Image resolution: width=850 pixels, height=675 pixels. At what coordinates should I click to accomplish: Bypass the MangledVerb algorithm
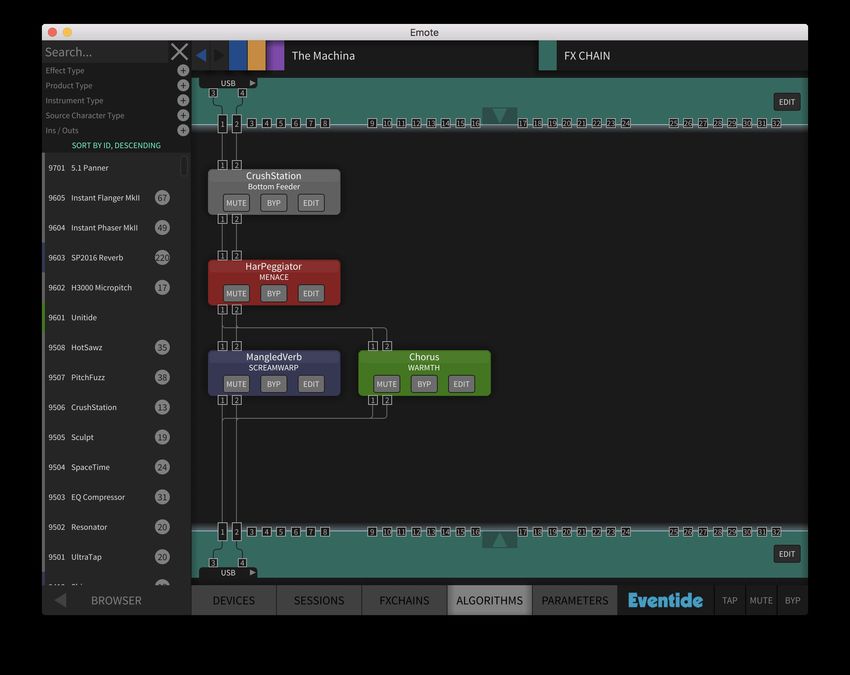point(274,384)
